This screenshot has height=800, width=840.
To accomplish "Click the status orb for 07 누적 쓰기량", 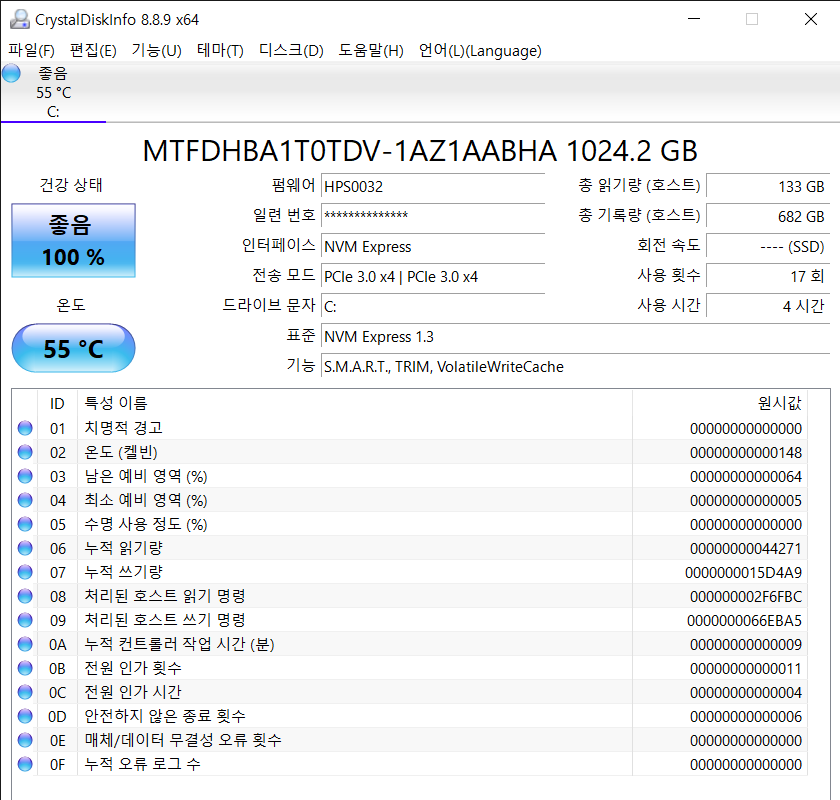I will (x=25, y=572).
